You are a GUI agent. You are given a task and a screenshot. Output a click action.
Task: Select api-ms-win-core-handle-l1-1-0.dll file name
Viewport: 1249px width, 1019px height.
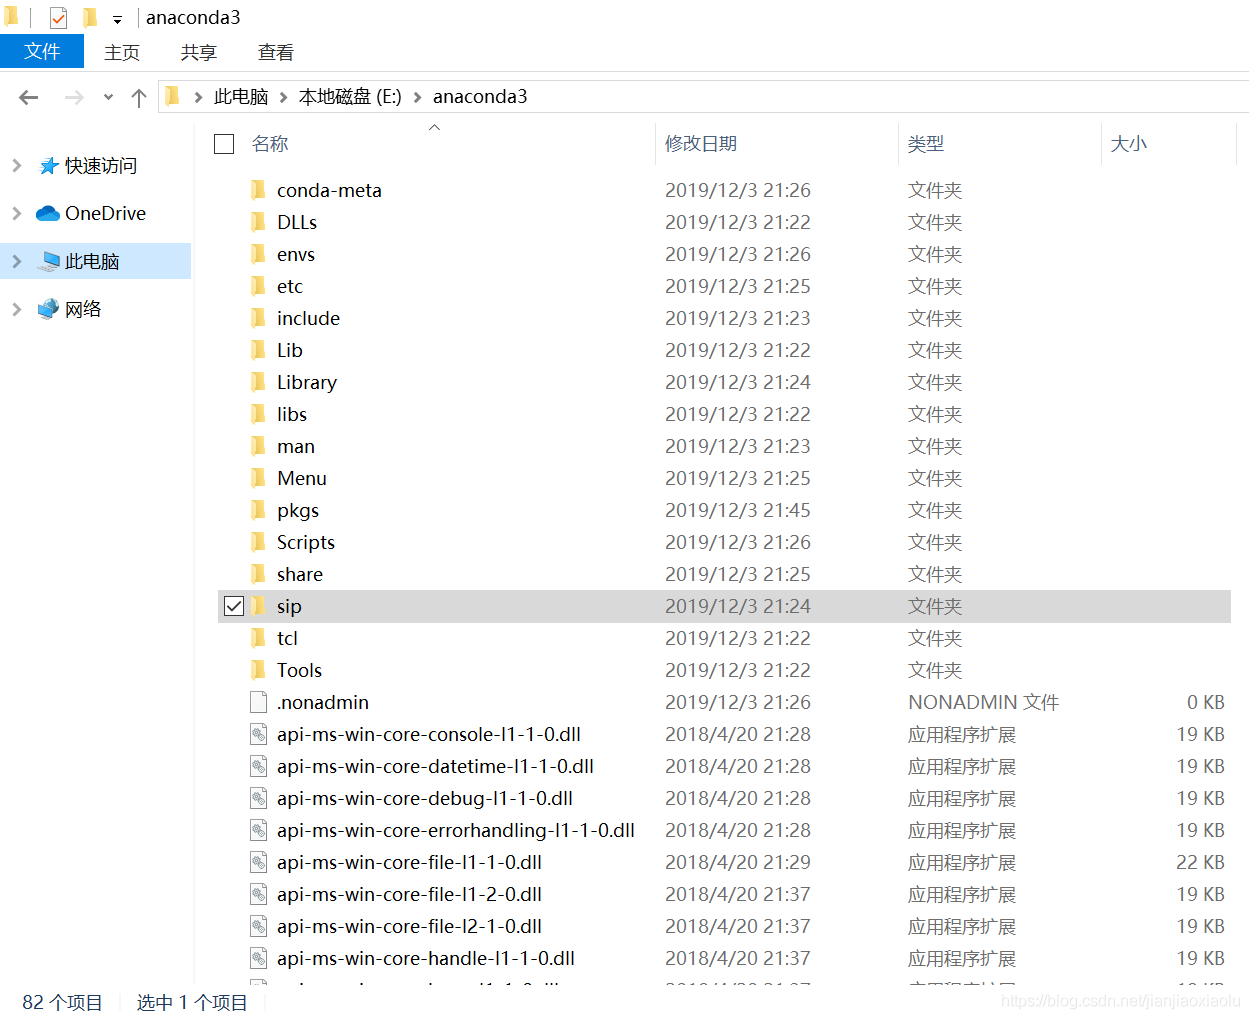coord(426,958)
